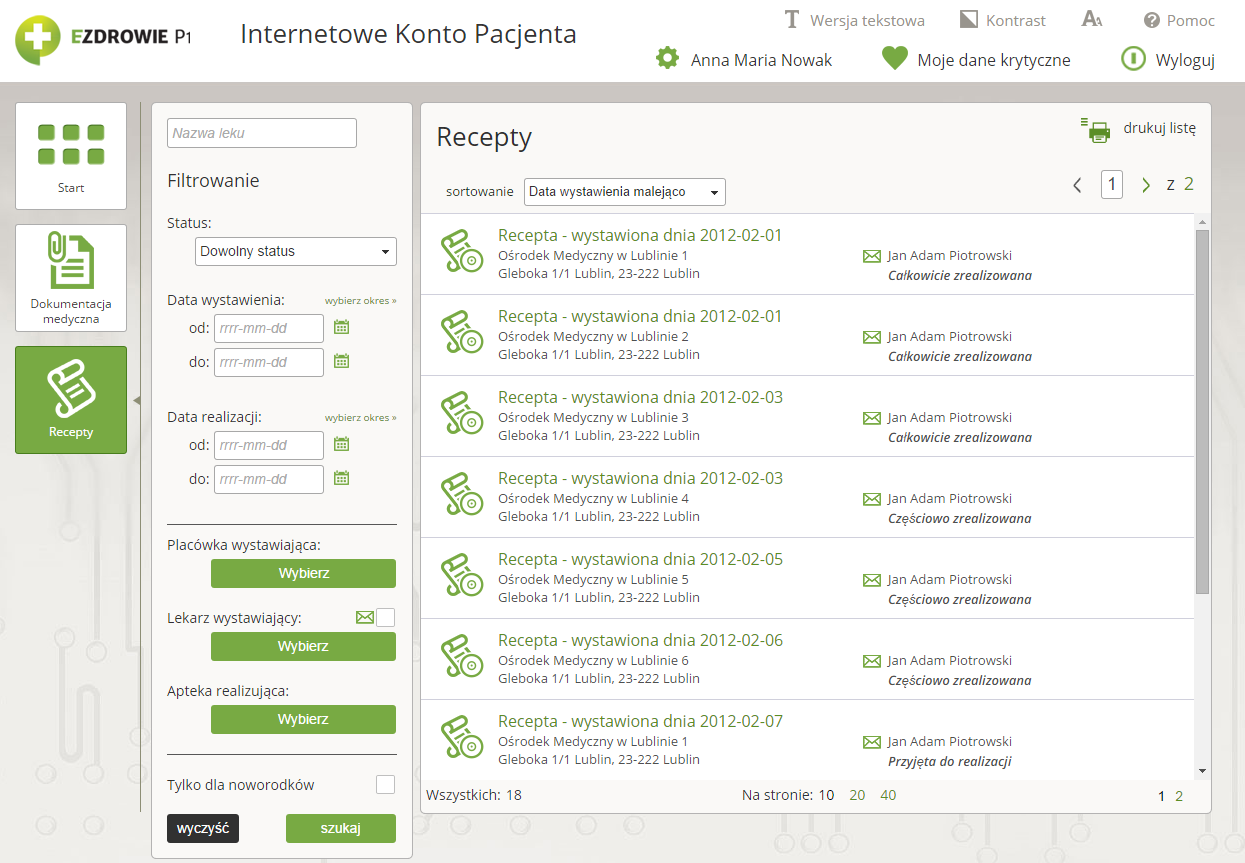Go to page 2 at bottom
Screen dimensions: 1245x863
[x=1179, y=797]
